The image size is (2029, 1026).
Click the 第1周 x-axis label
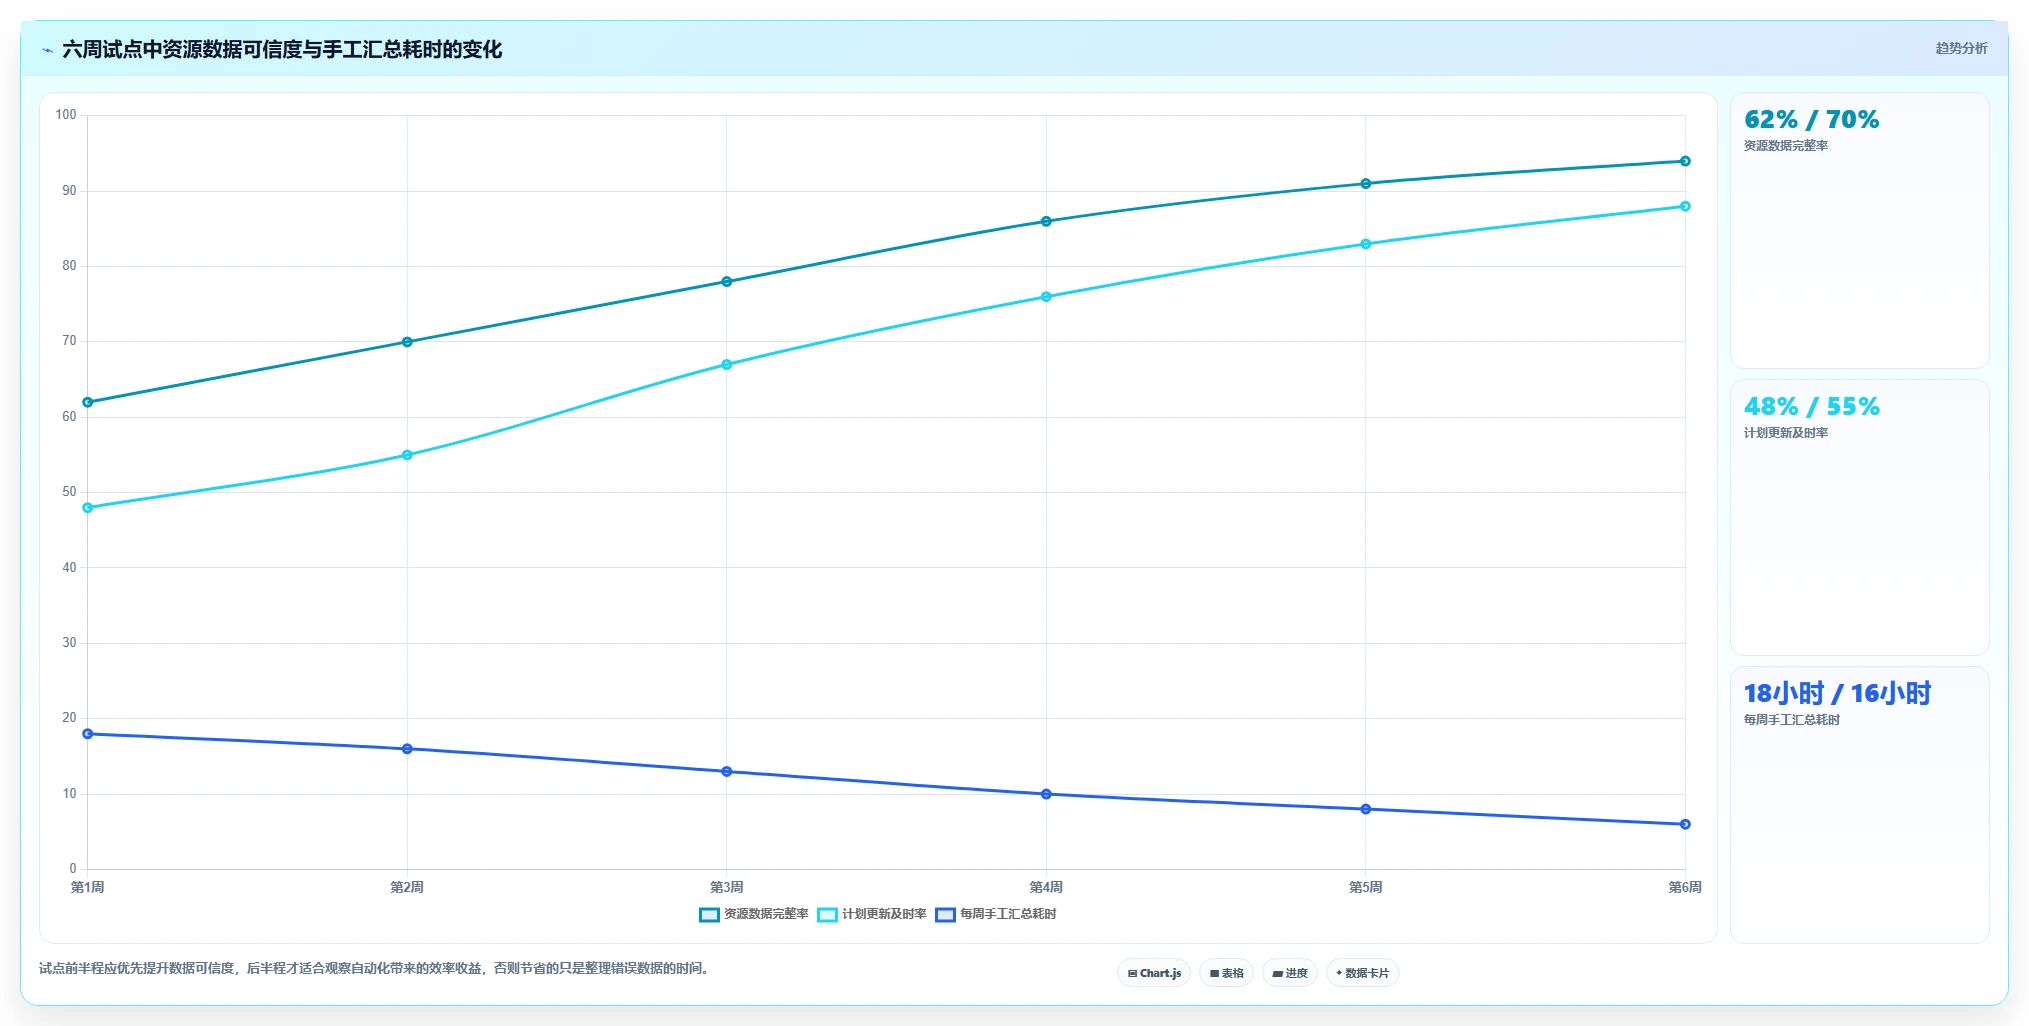coord(88,887)
